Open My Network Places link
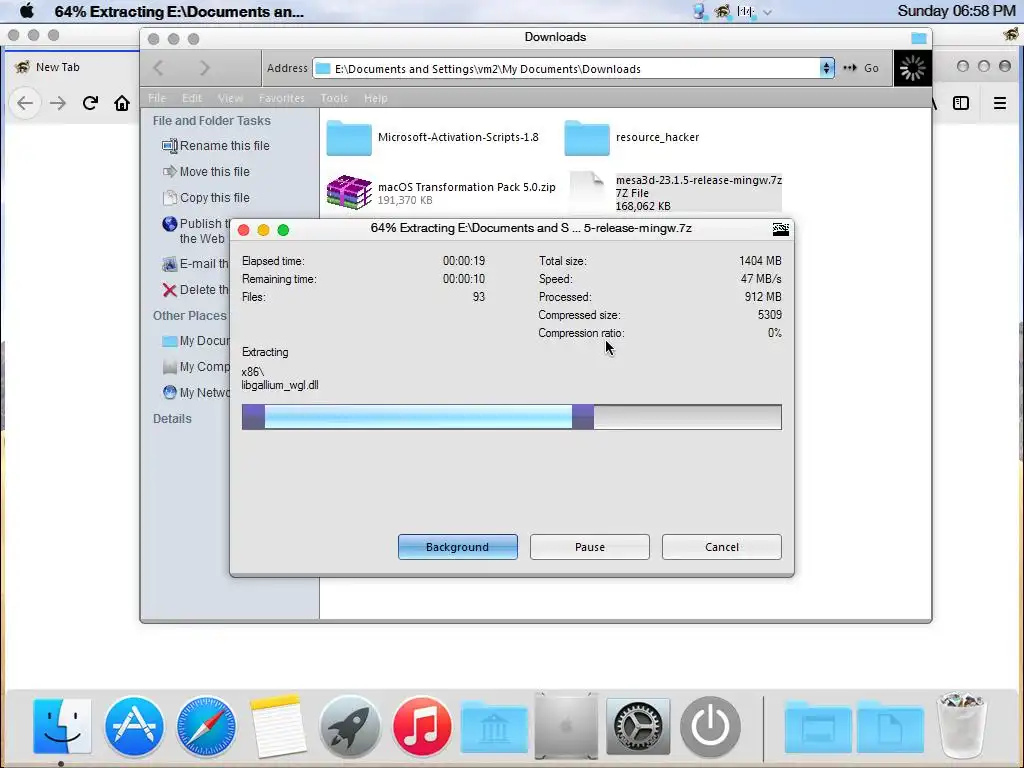Viewport: 1024px width, 768px height. pyautogui.click(x=196, y=392)
